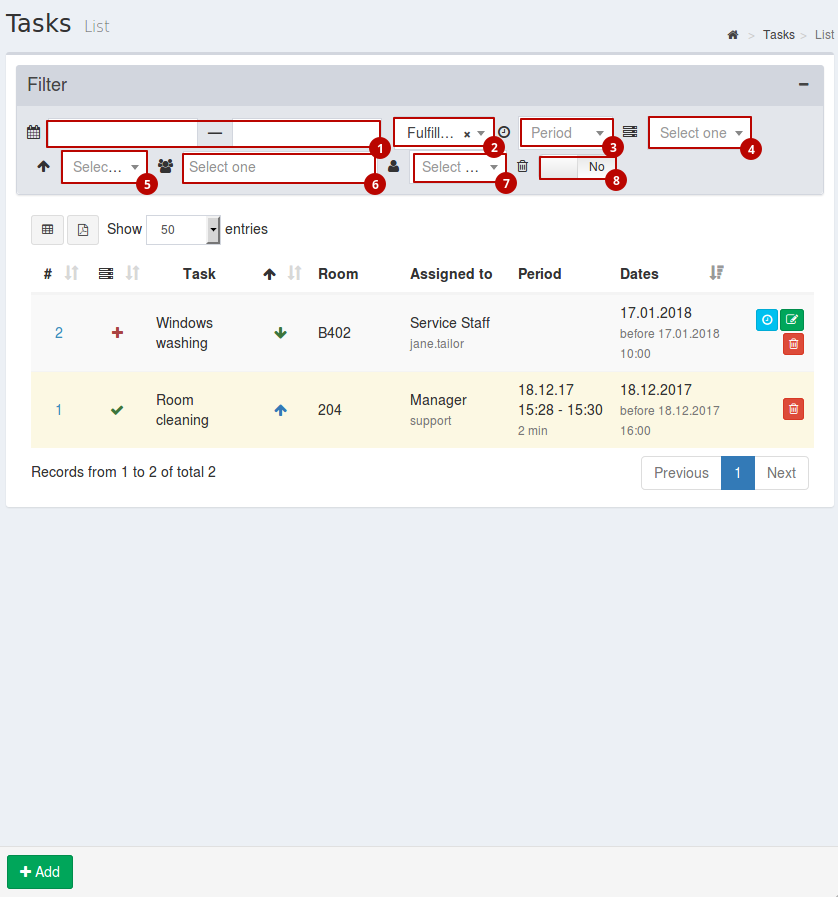Click '18.12.2017' date in second row
The width and height of the screenshot is (838, 897).
pos(656,390)
